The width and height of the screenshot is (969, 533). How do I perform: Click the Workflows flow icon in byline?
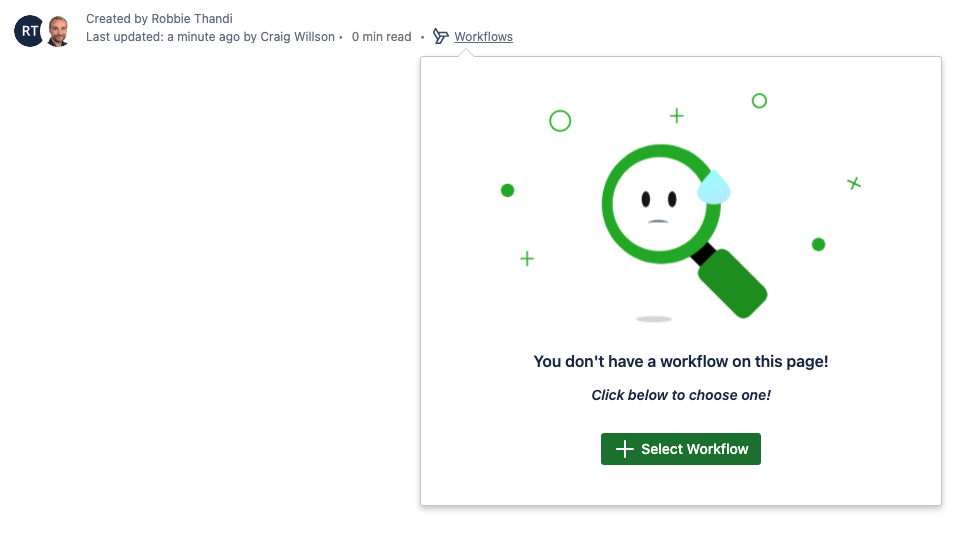pyautogui.click(x=441, y=37)
